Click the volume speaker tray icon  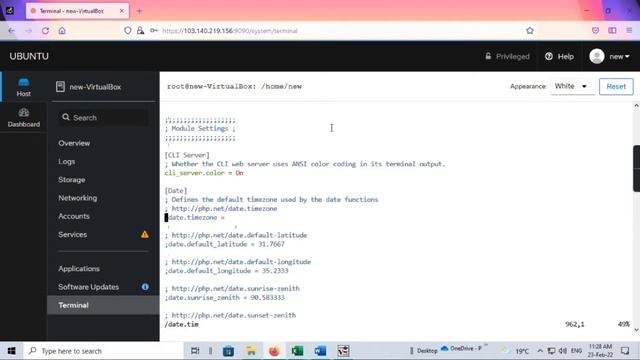563,351
